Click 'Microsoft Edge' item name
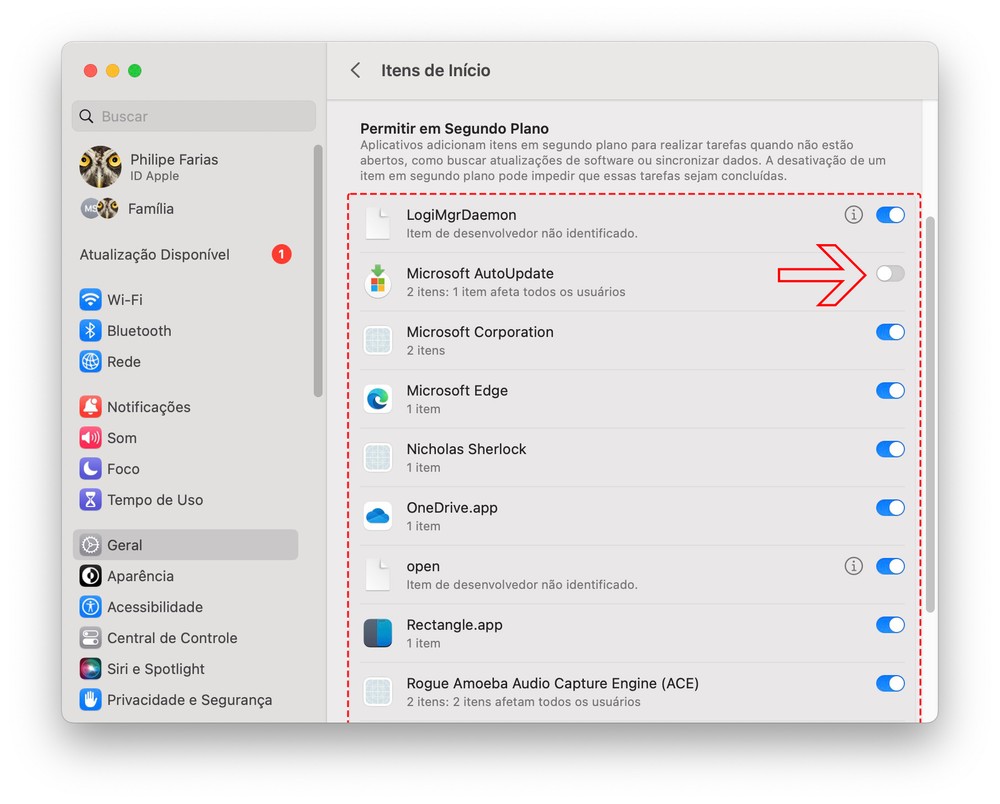The width and height of the screenshot is (1000, 804). [x=457, y=391]
